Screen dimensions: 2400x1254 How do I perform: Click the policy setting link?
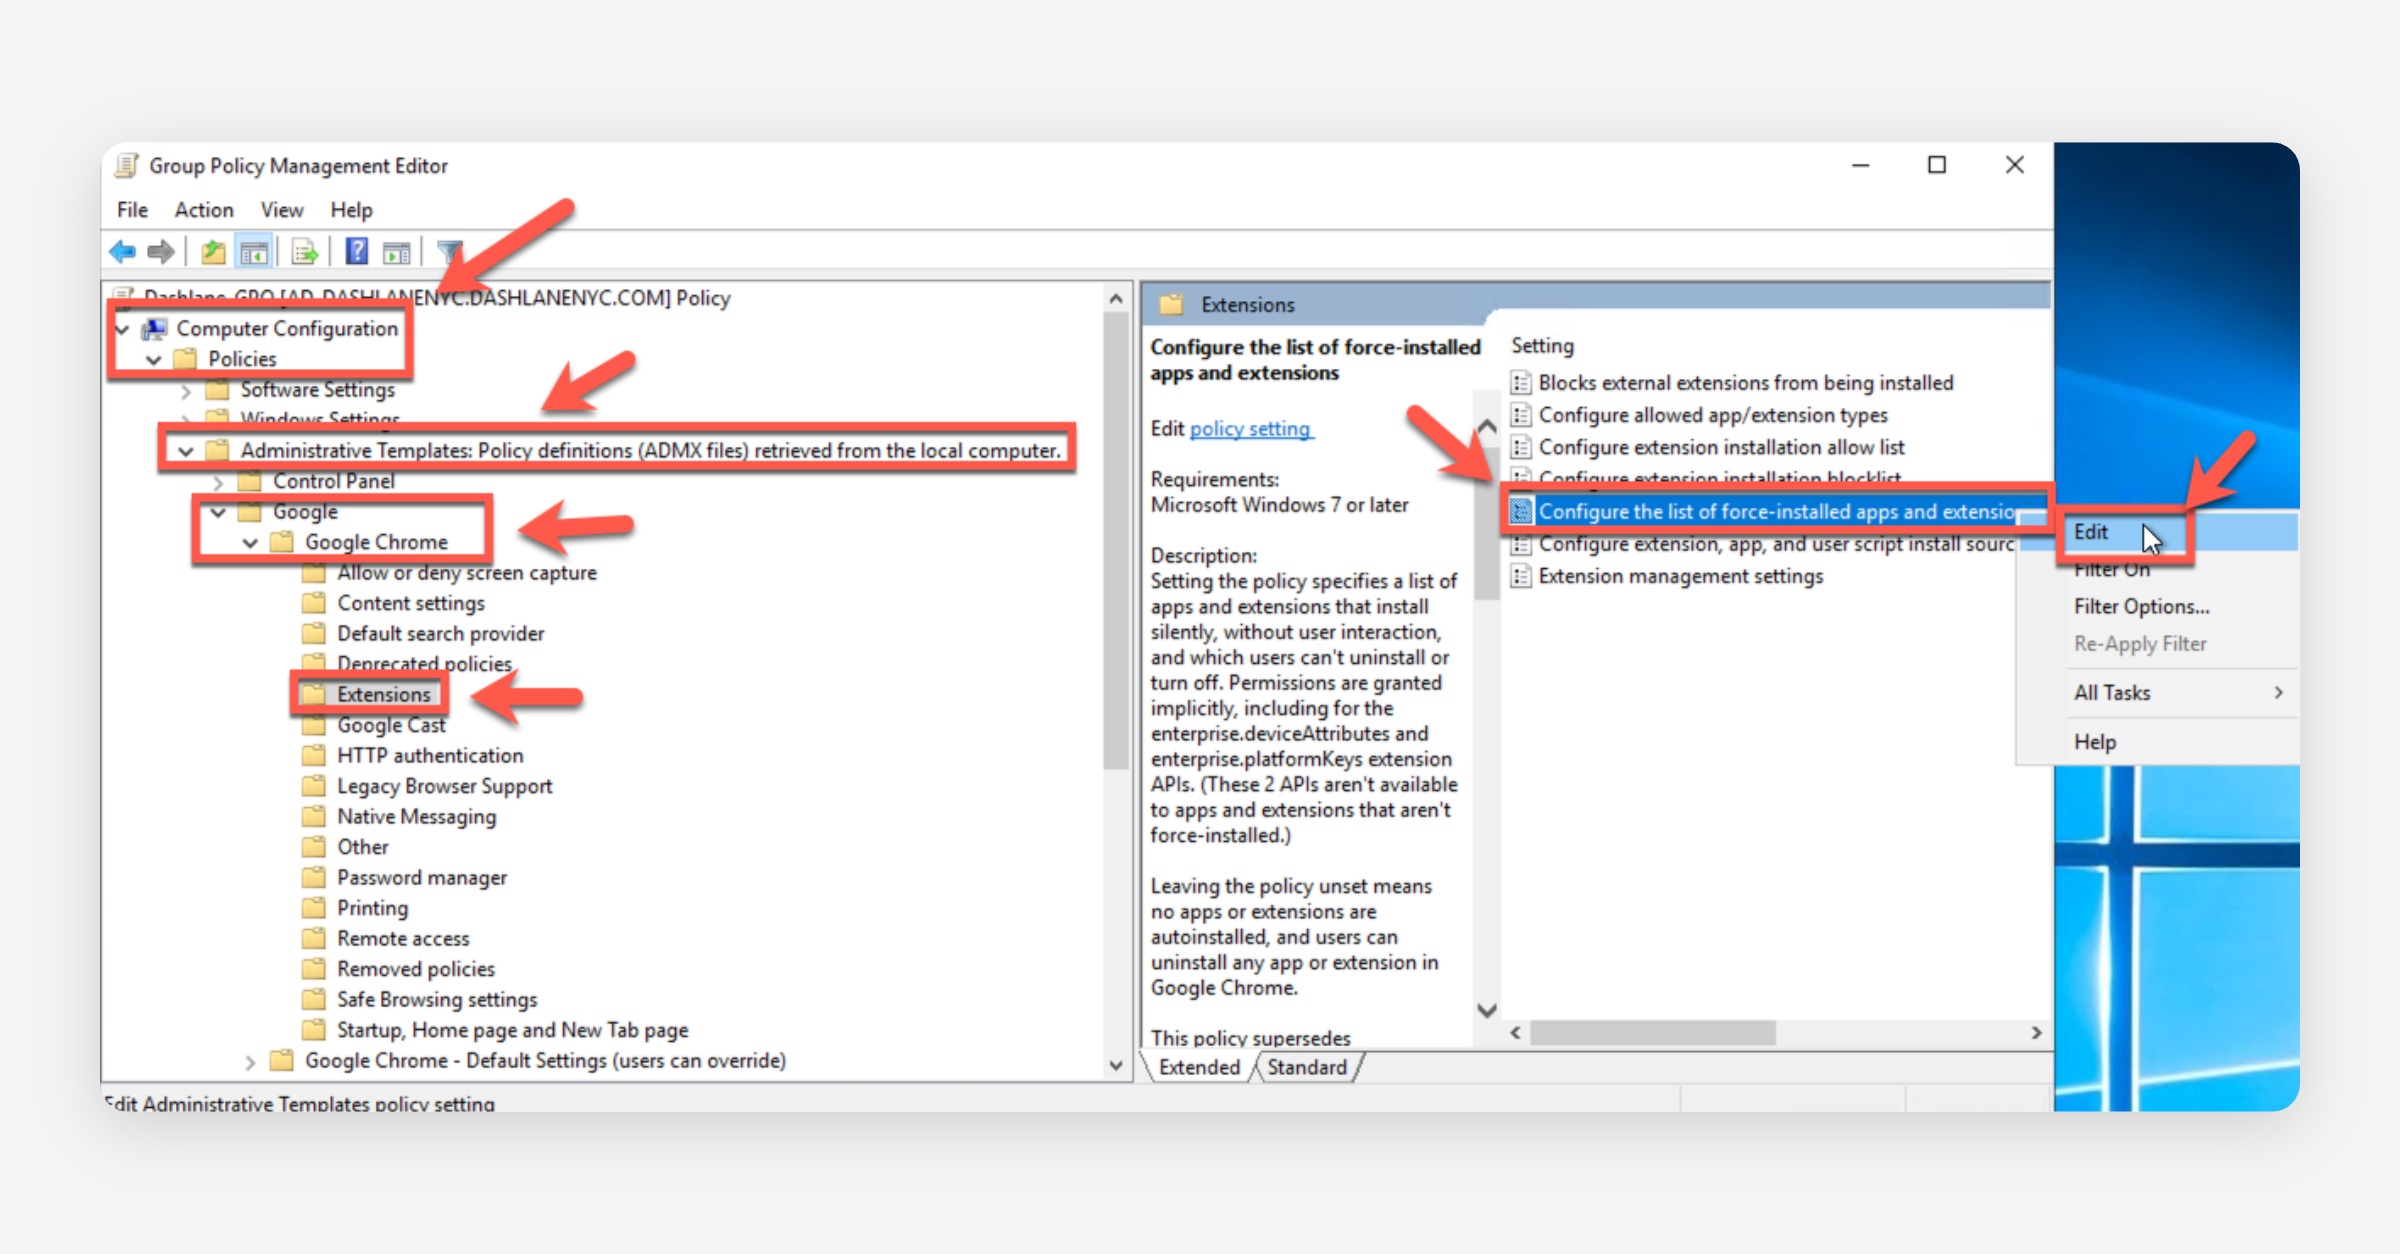point(1250,429)
